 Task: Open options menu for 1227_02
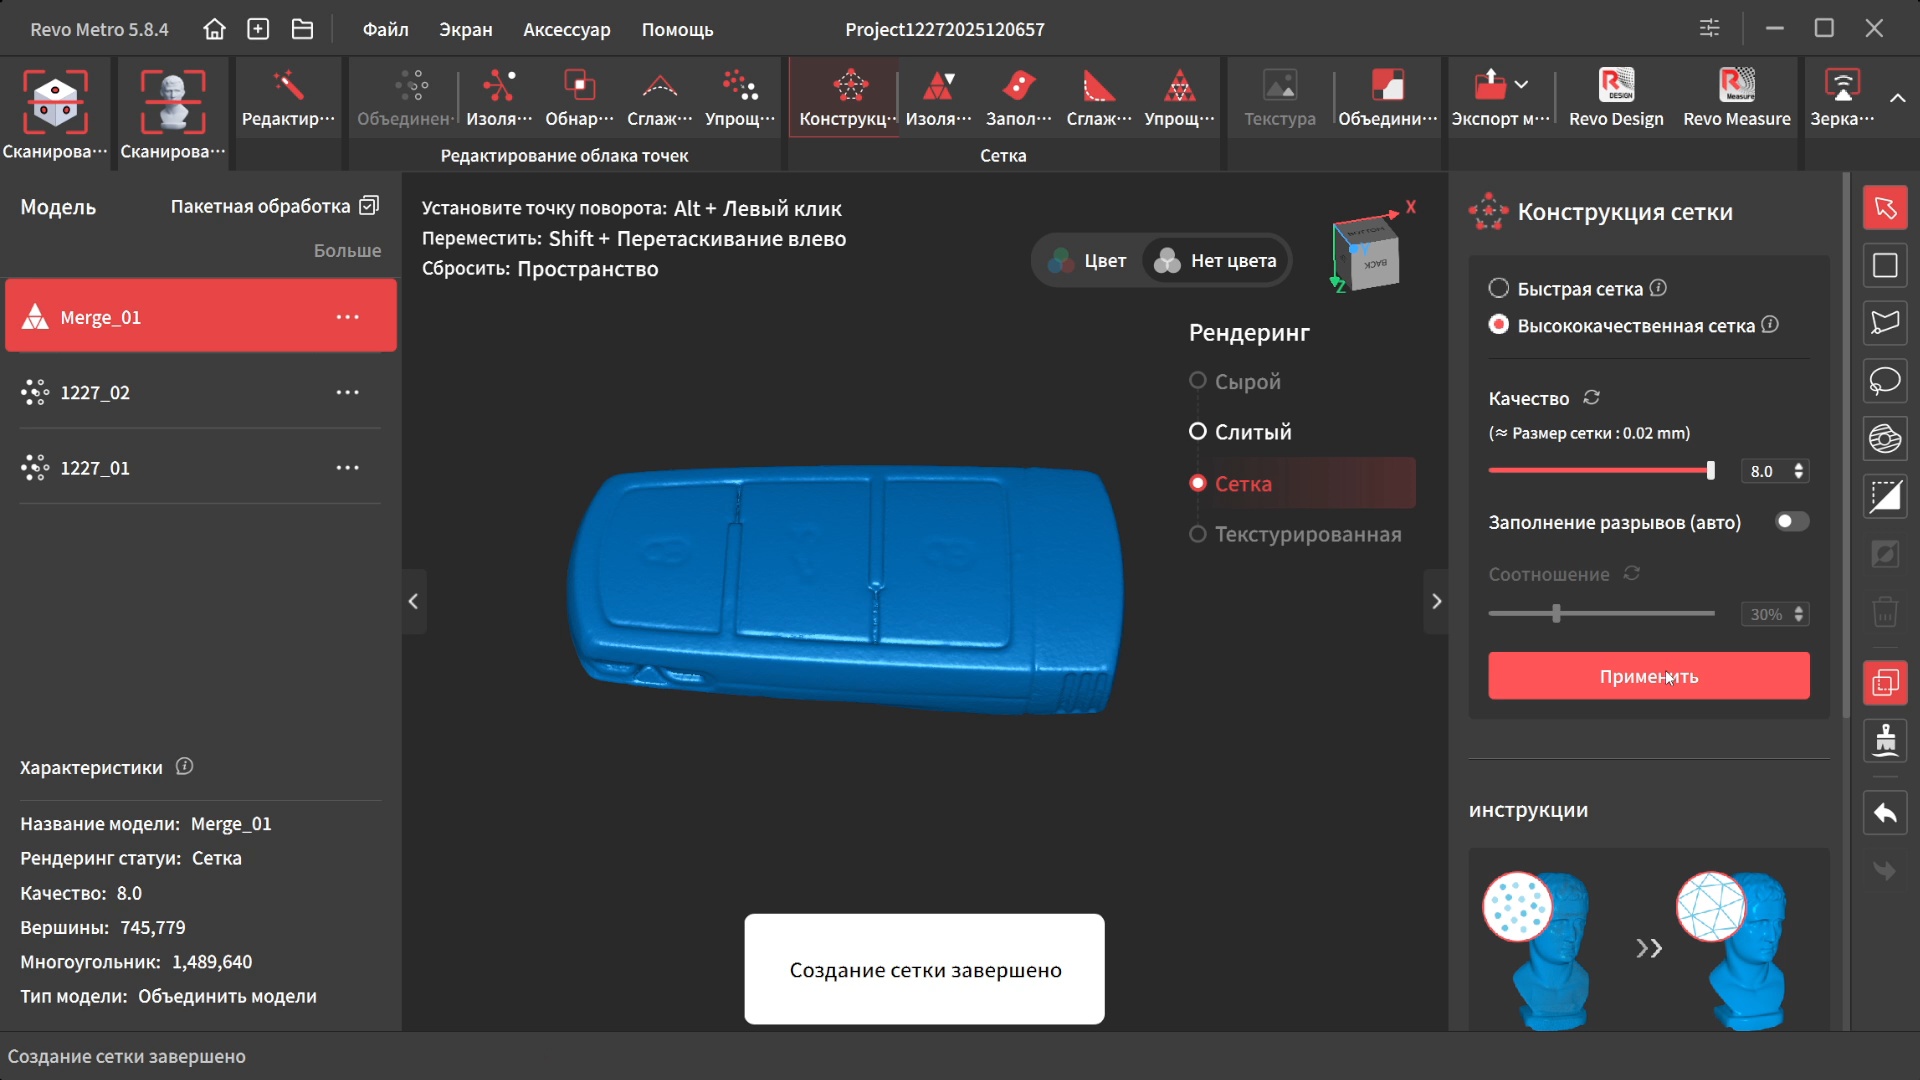coord(347,392)
